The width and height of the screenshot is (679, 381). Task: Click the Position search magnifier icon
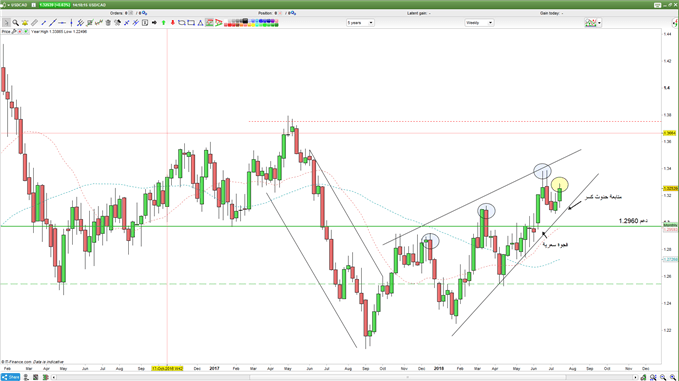(294, 13)
